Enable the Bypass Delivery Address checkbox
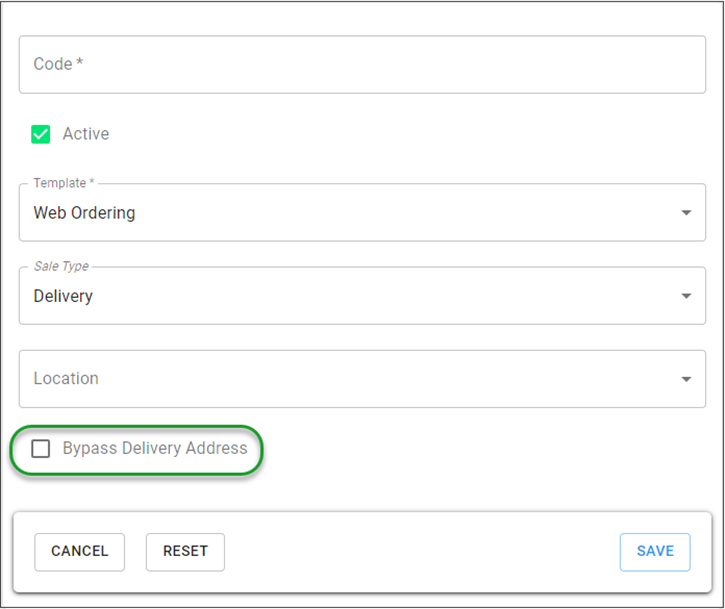This screenshot has width=725, height=609. 41,449
